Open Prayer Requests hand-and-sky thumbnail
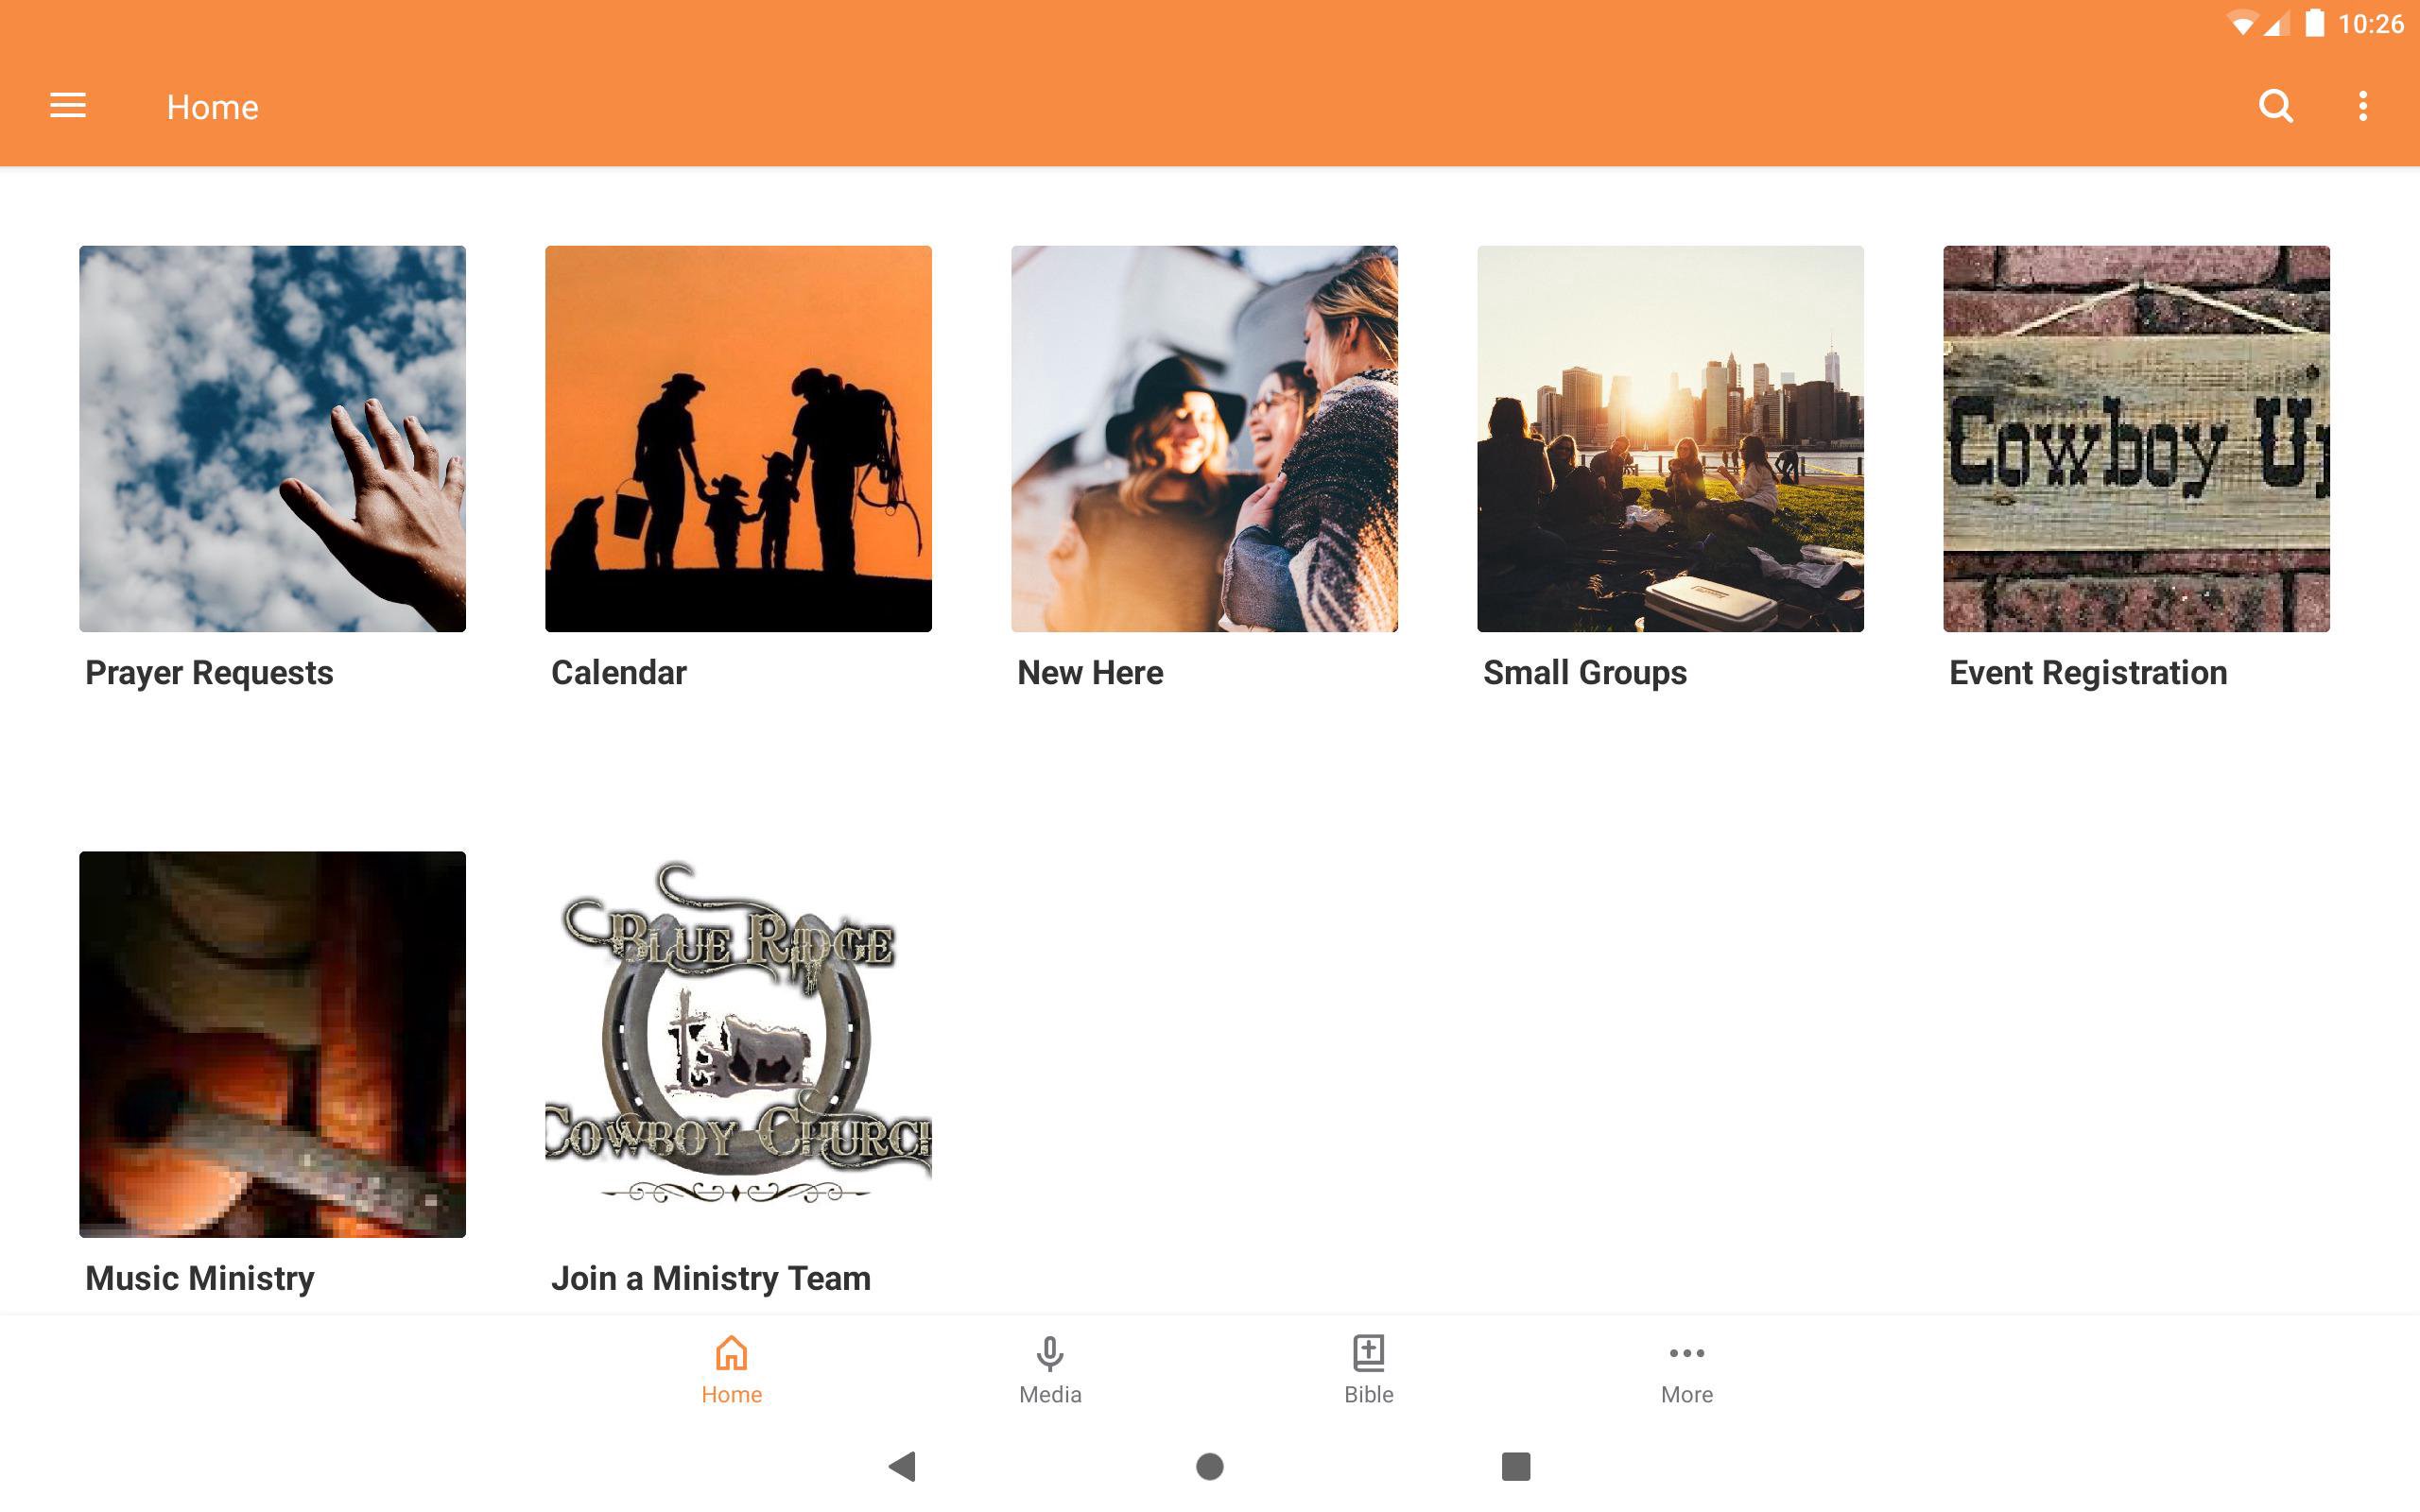 point(272,438)
